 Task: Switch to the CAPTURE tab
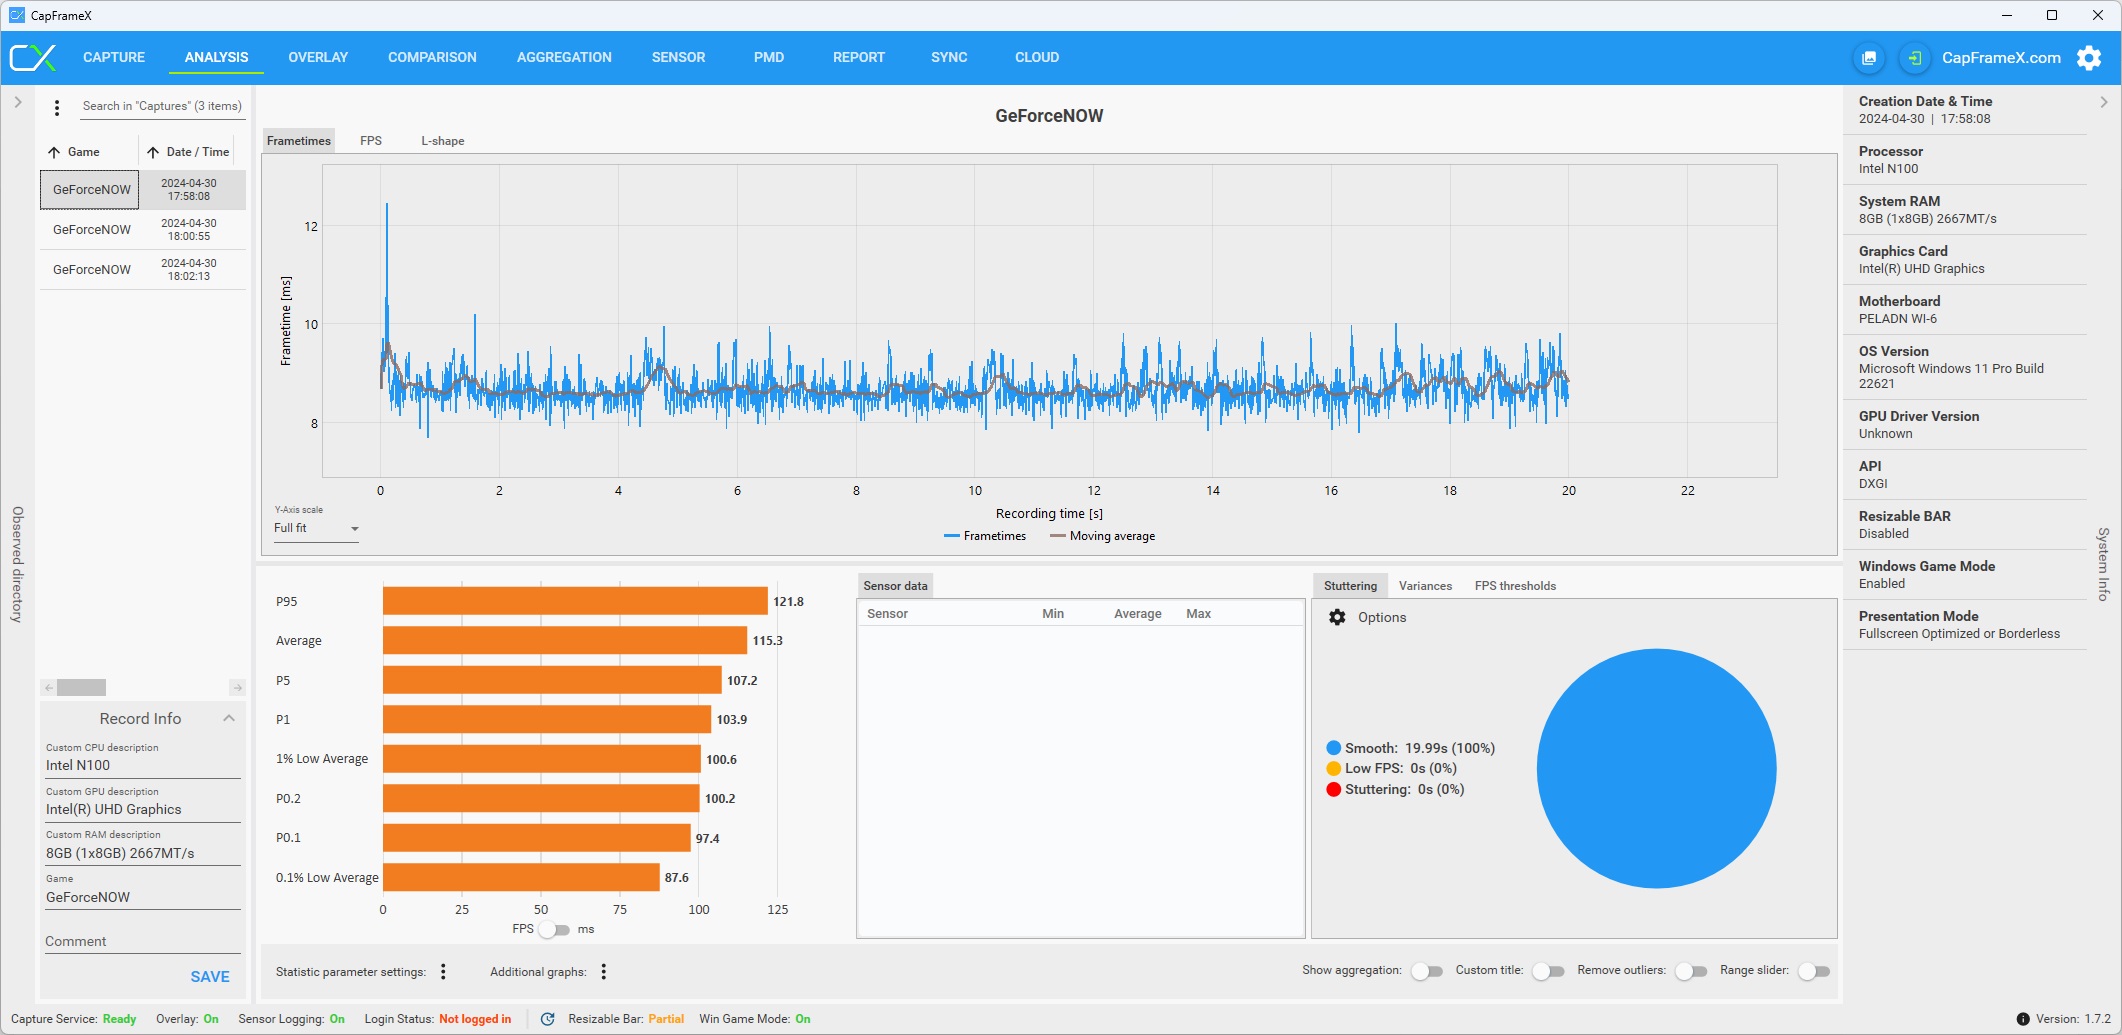click(114, 58)
